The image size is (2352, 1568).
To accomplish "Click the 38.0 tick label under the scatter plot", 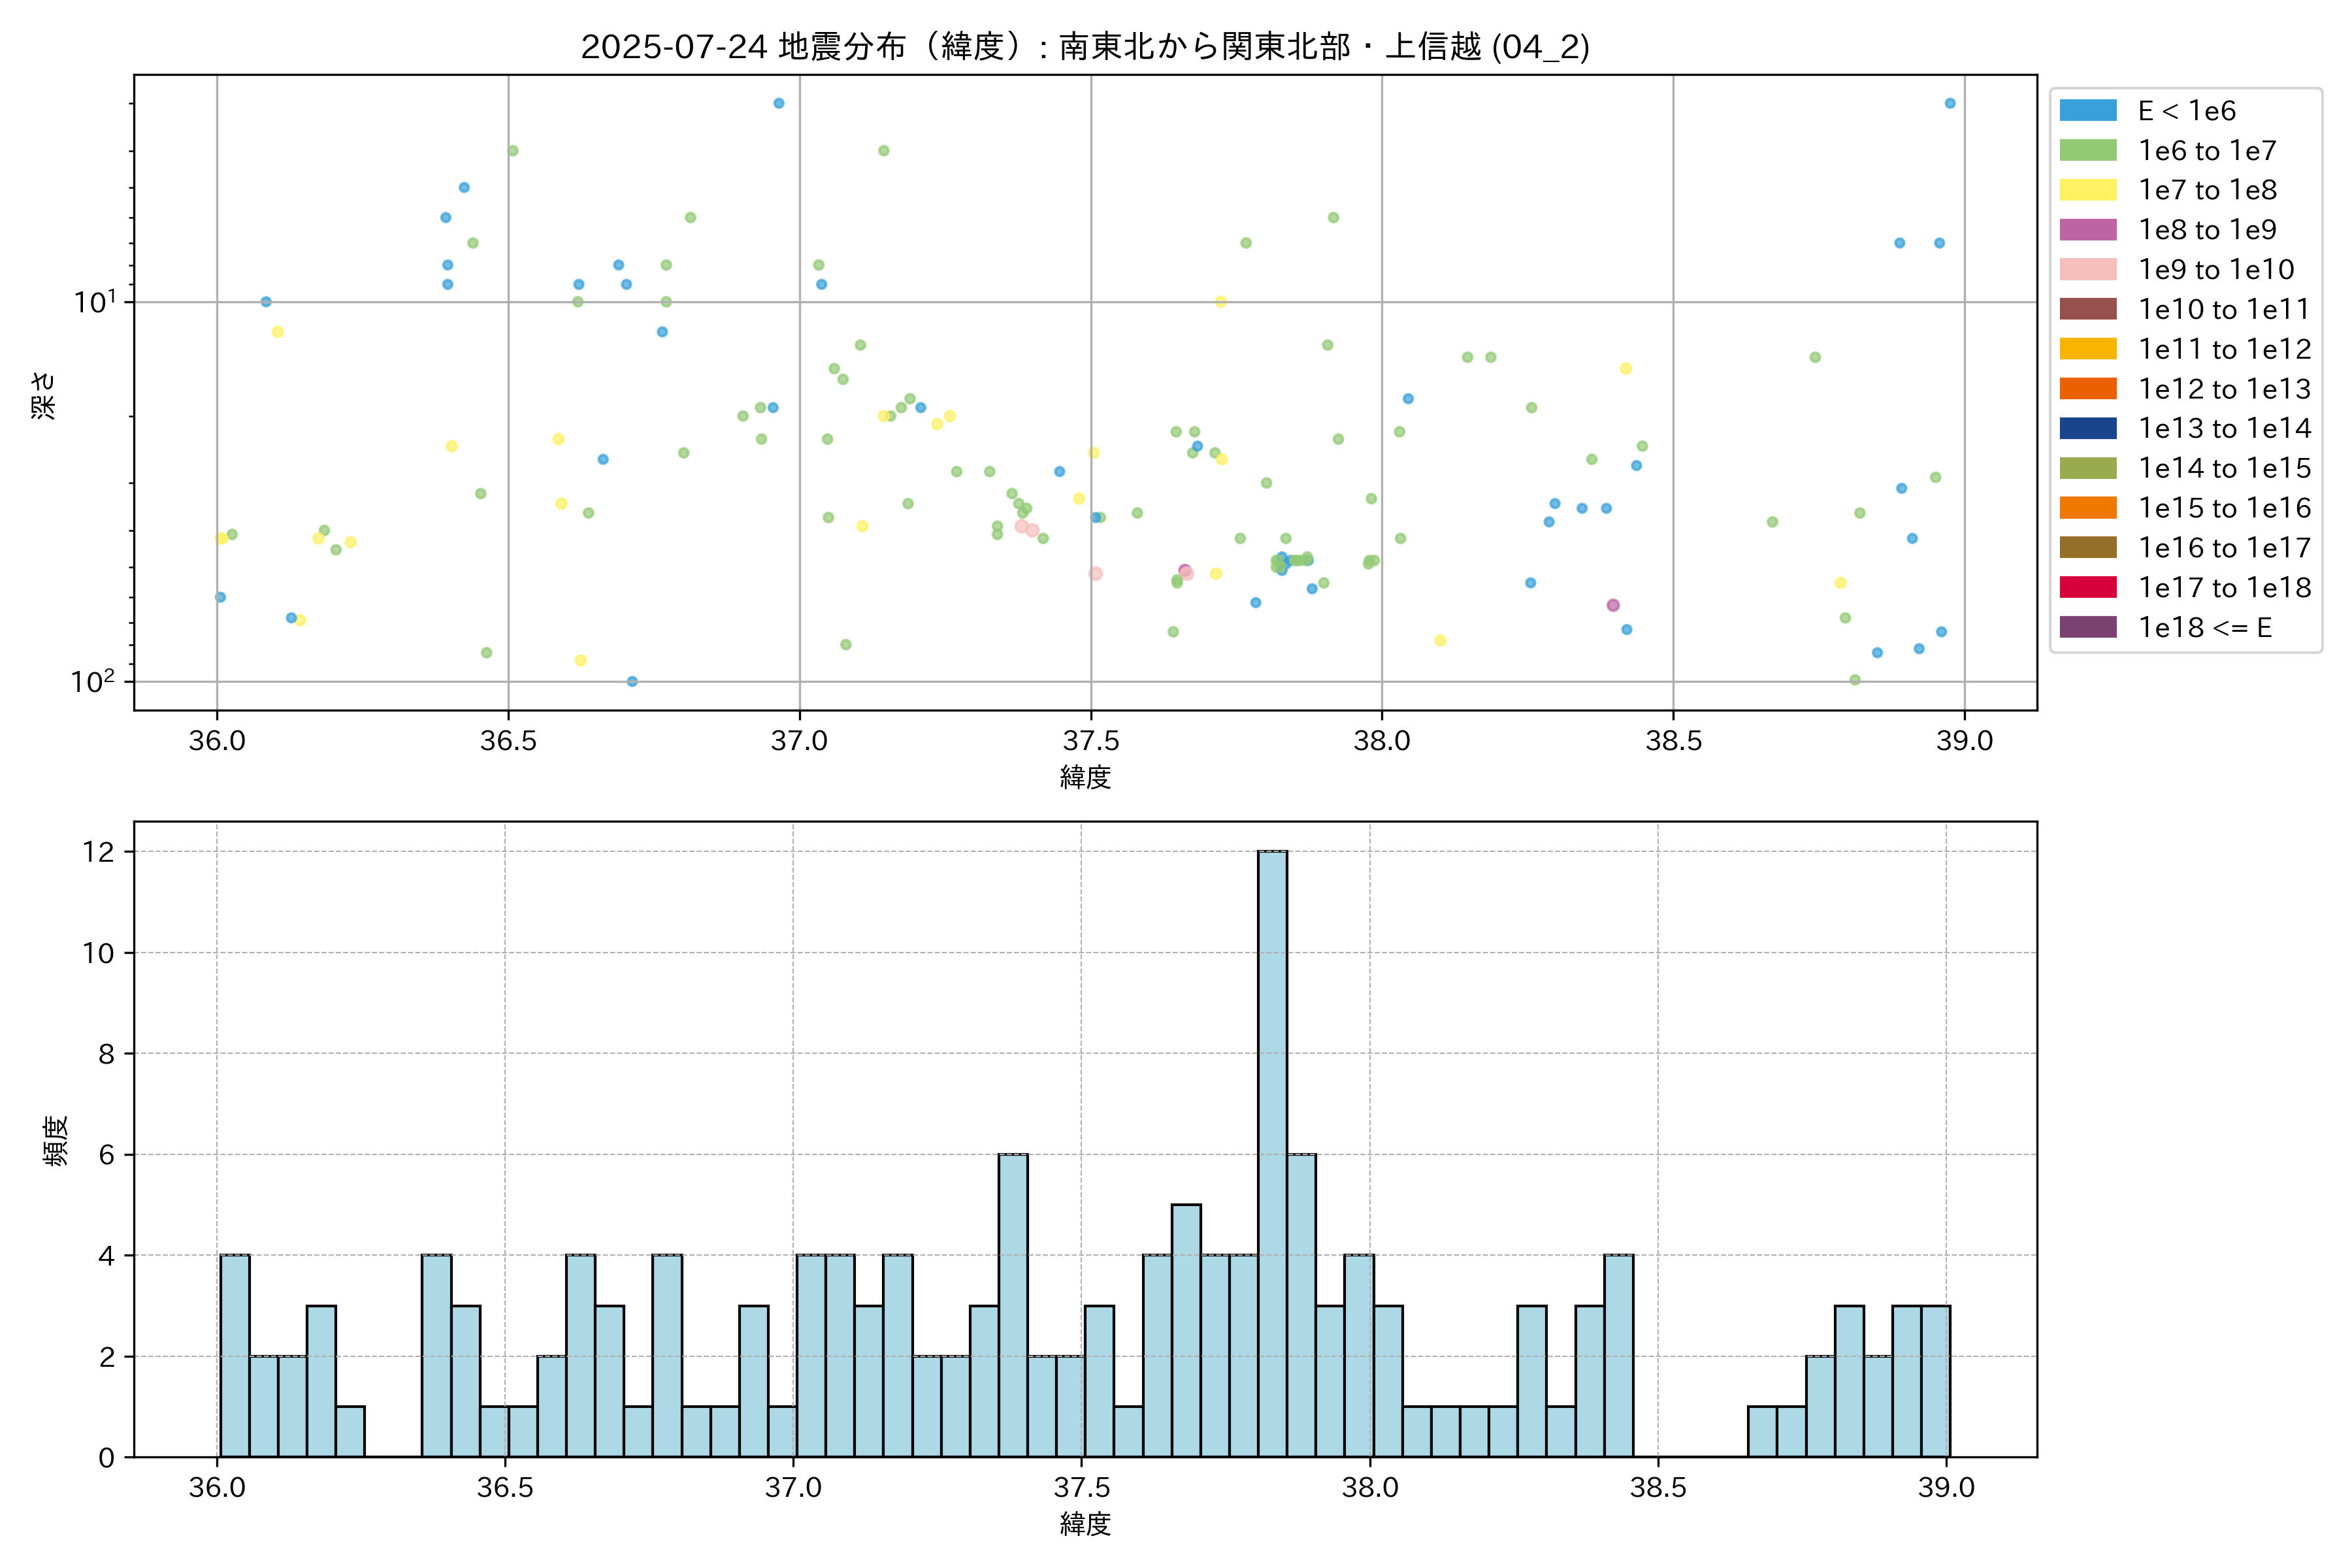I will click(x=1381, y=741).
